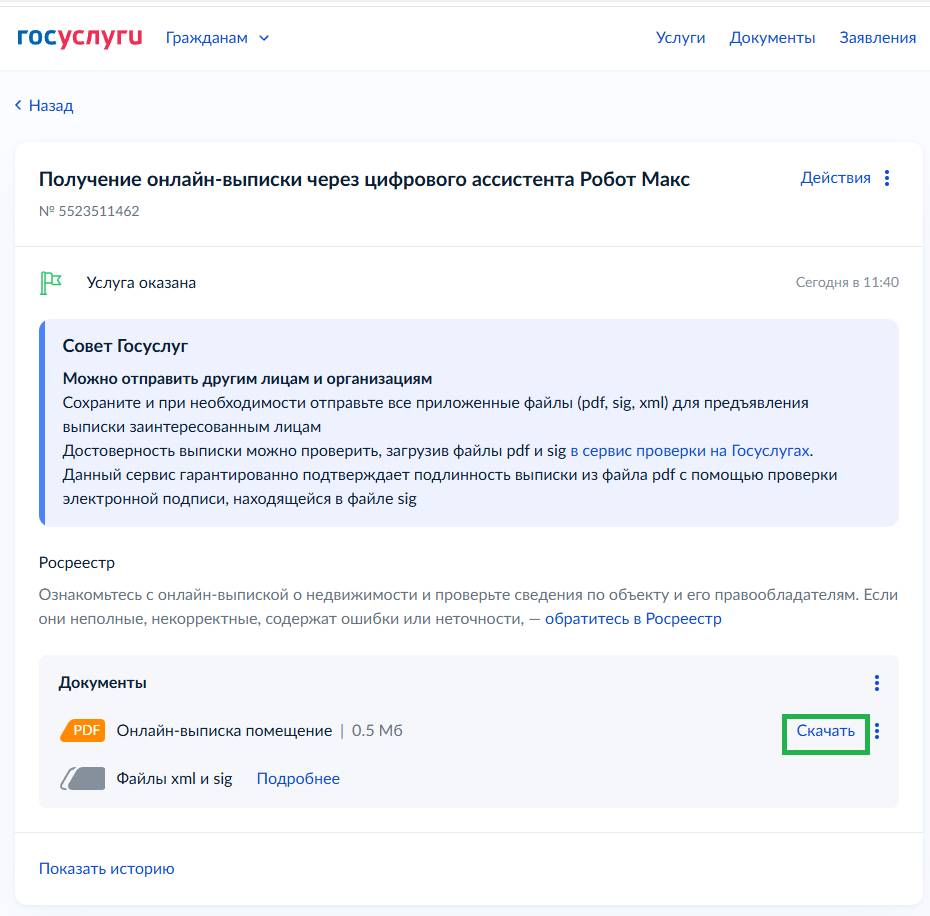The height and width of the screenshot is (916, 930).
Task: Open the Услуги menu item
Action: [680, 38]
